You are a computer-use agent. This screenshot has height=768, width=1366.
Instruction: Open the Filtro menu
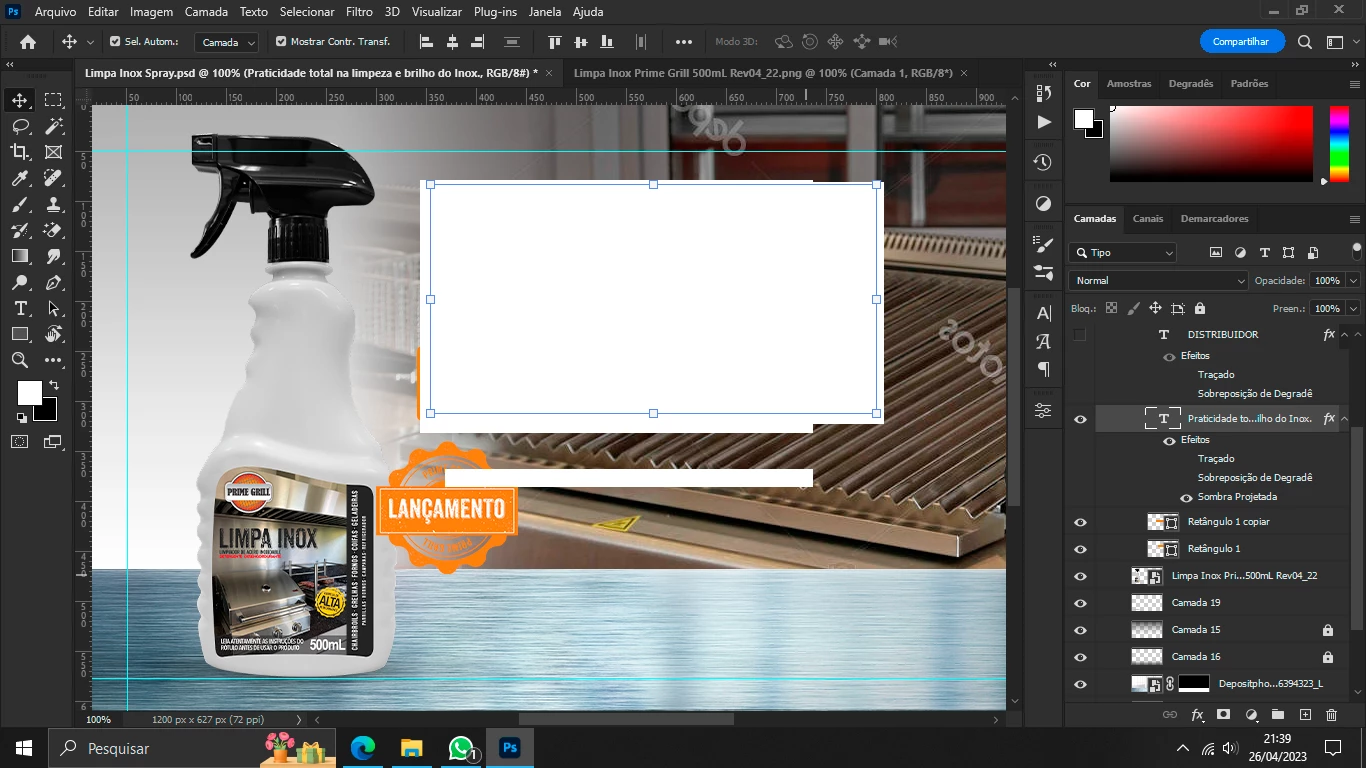click(359, 12)
